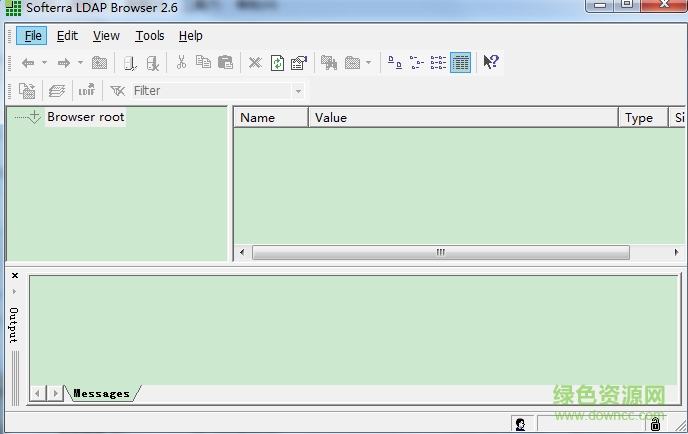Click the binoculars Find icon
The height and width of the screenshot is (434, 688).
(x=329, y=63)
